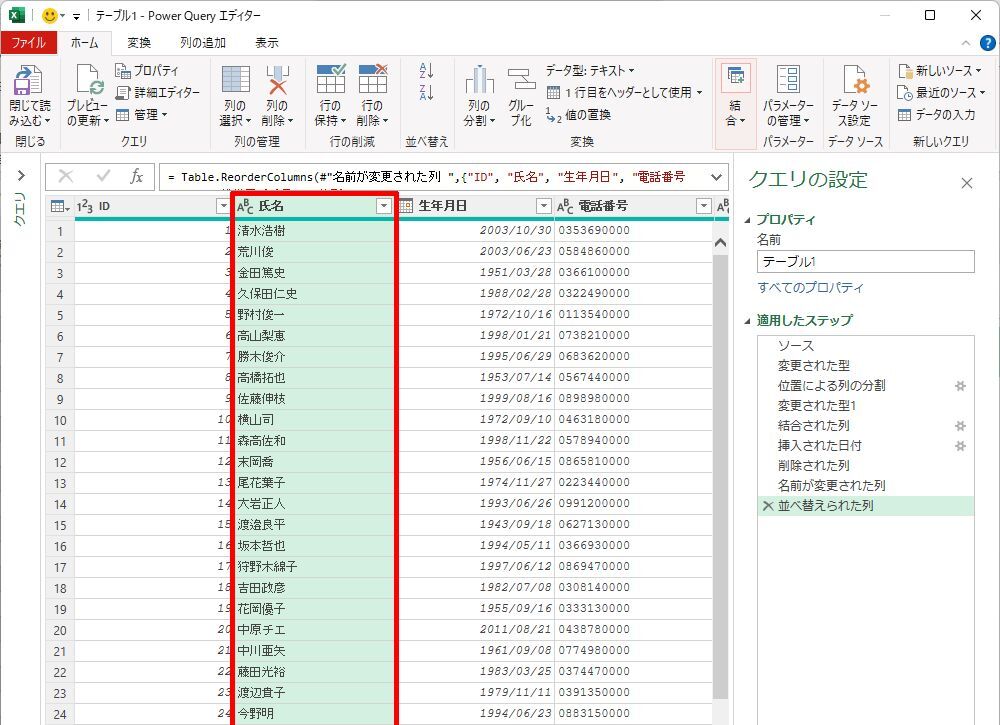This screenshot has width=1000, height=725.
Task: Open the filter dropdown on the 生年月日 column
Action: (543, 206)
